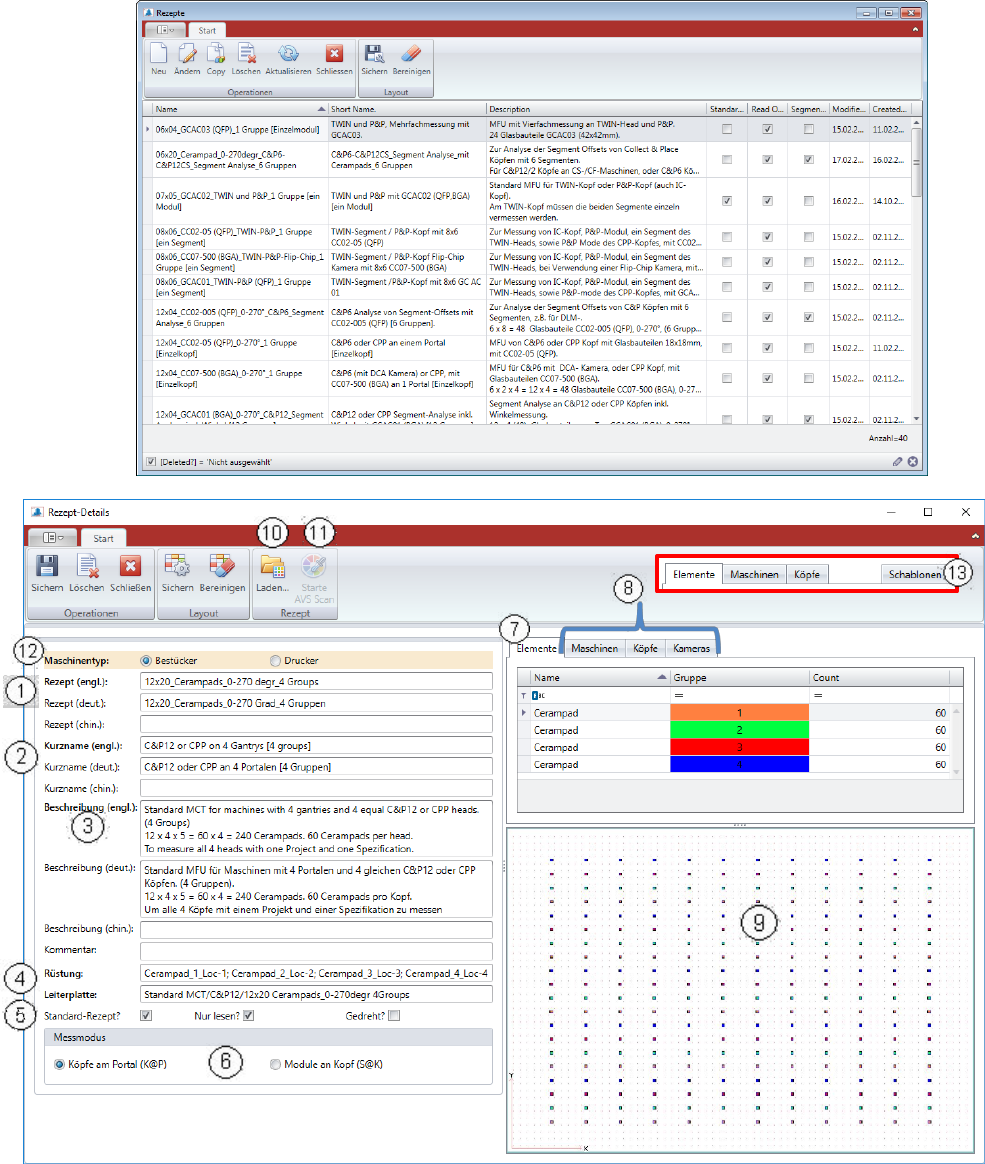Click the Neu icon in Rezepte toolbar
Screen dimensions: 985x1164
click(x=158, y=56)
